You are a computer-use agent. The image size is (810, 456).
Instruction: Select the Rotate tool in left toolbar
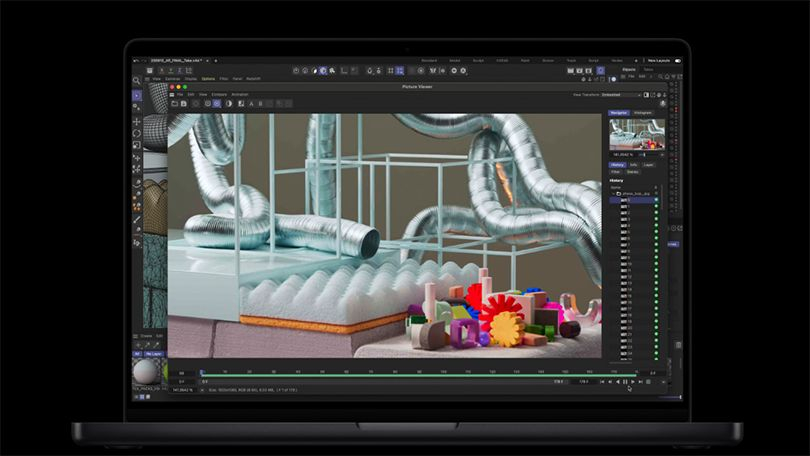[x=137, y=134]
